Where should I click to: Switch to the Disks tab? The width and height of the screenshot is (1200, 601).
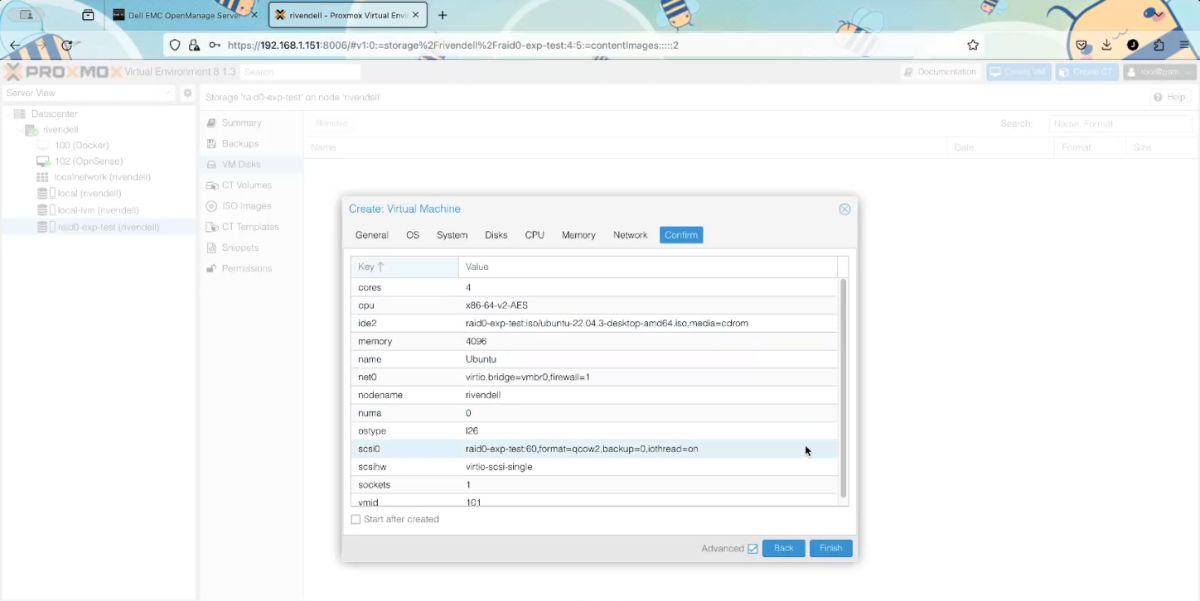(x=496, y=235)
